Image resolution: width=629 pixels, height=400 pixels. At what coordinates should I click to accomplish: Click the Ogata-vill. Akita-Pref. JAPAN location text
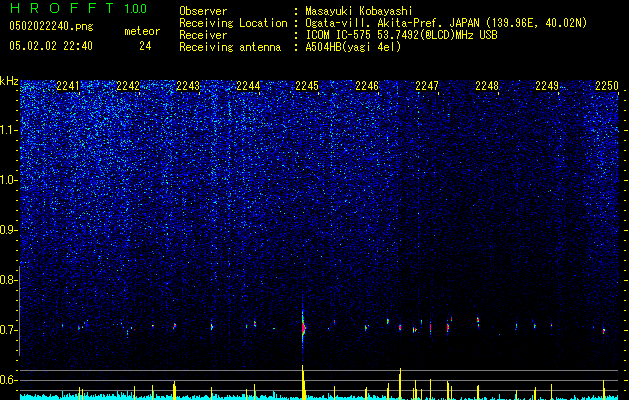tap(446, 23)
